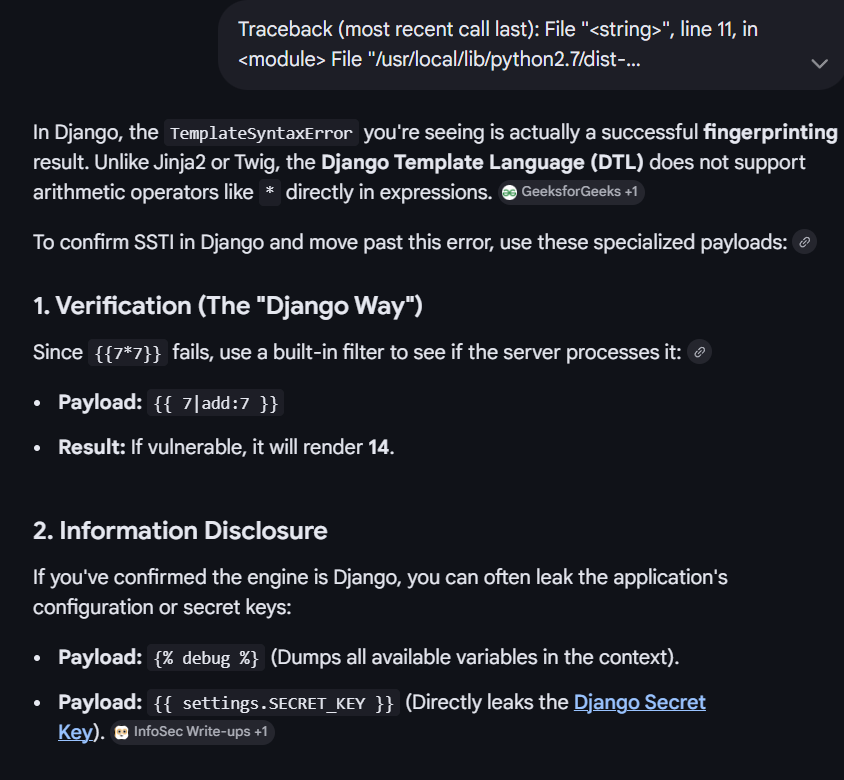Image resolution: width=844 pixels, height=780 pixels.
Task: Click link icon after "server processes it"
Action: [700, 352]
